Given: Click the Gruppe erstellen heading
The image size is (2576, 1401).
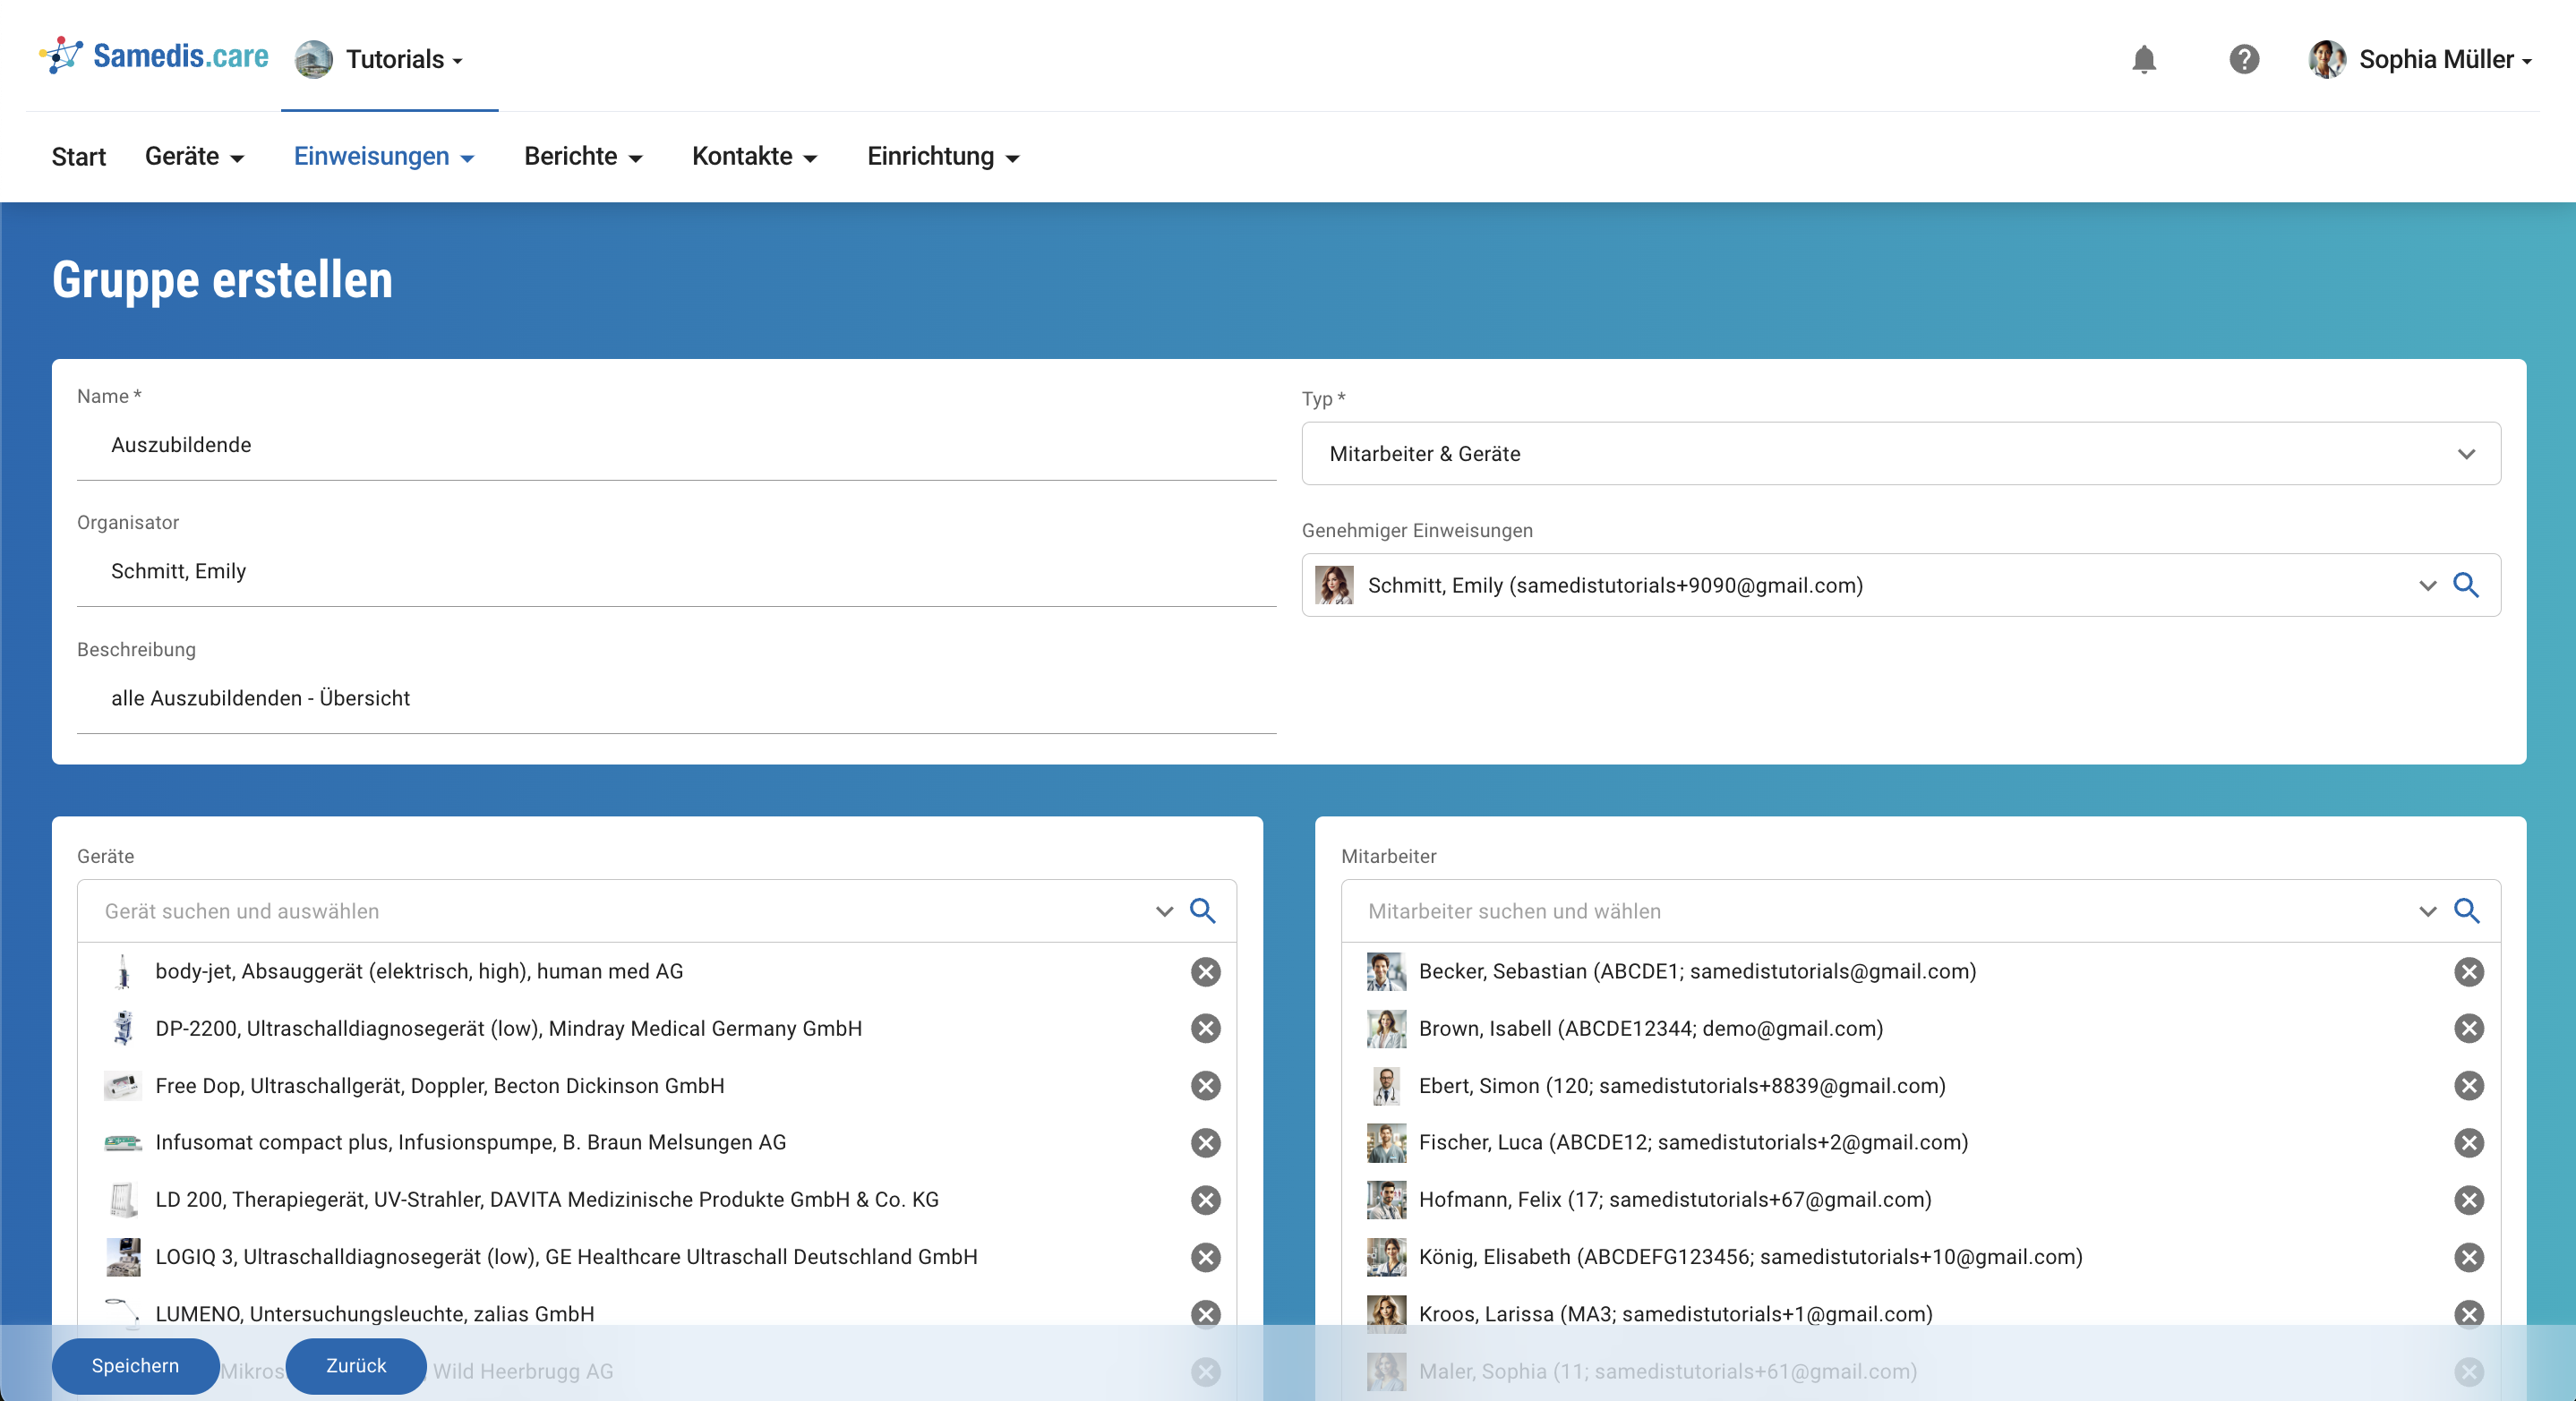Looking at the screenshot, I should pyautogui.click(x=222, y=280).
